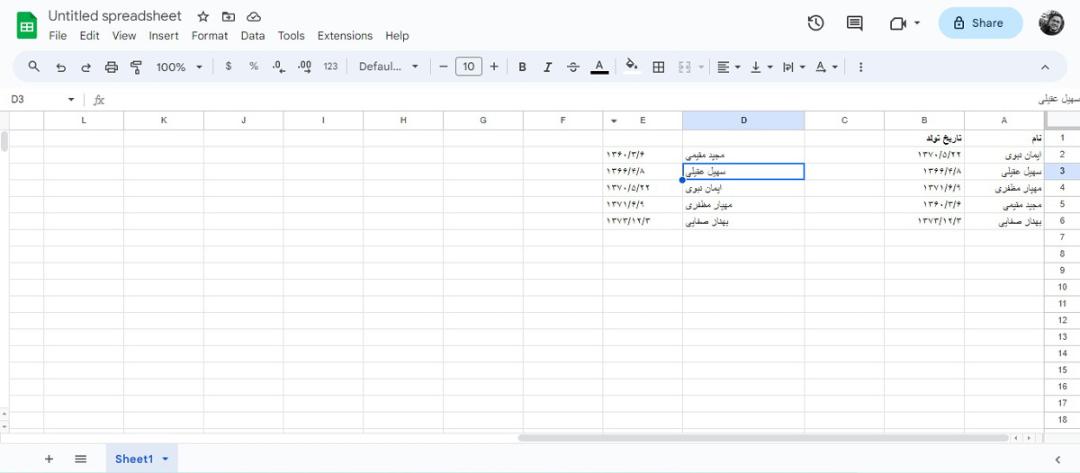Open the Extensions menu
Viewport: 1080px width, 473px height.
tap(344, 36)
